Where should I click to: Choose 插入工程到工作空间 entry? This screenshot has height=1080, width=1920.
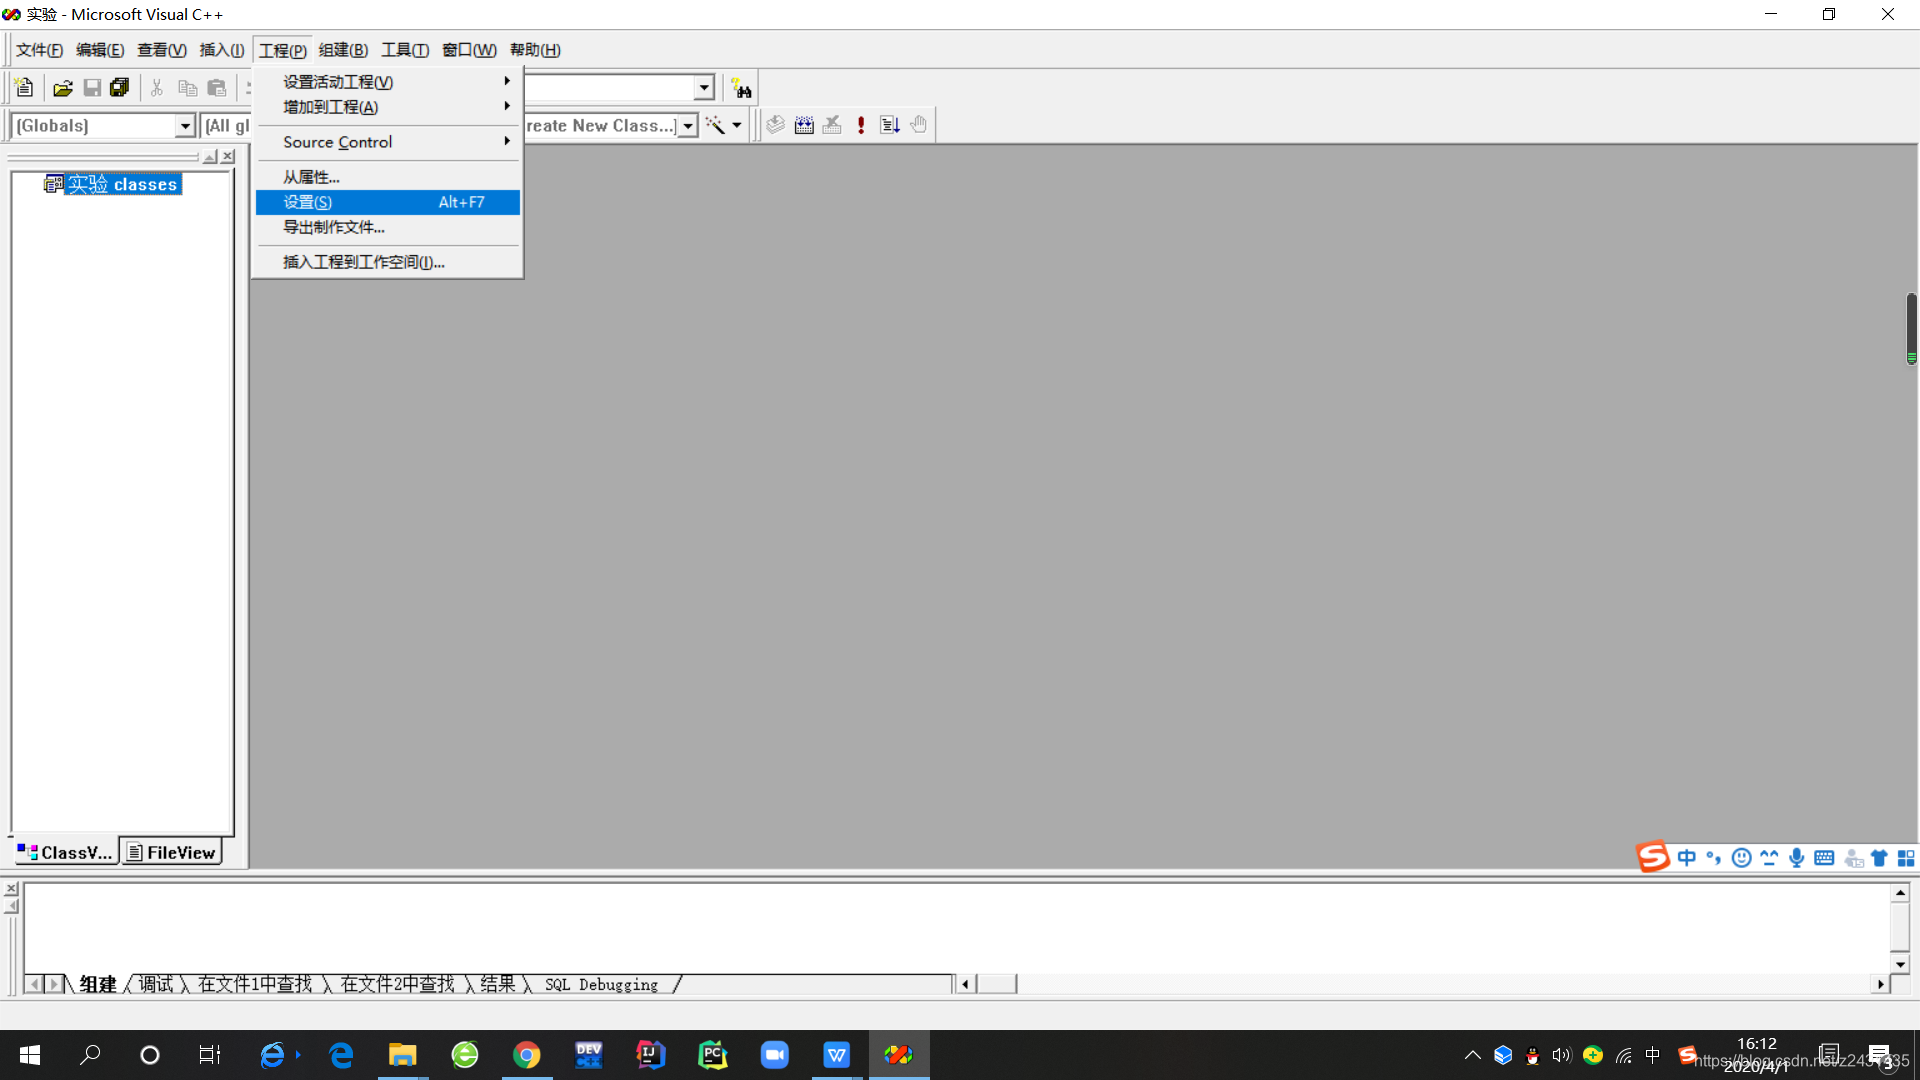[x=388, y=262]
